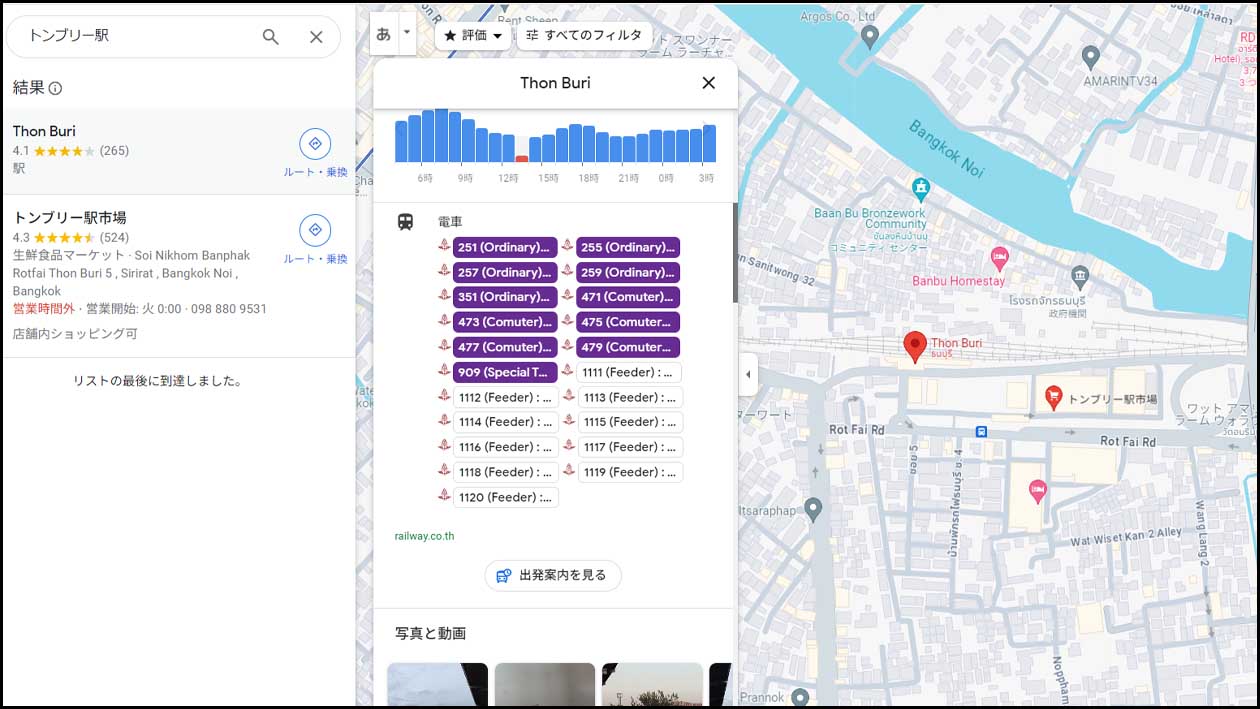Click the 写真と動画 section heading
The height and width of the screenshot is (709, 1260).
(x=430, y=634)
